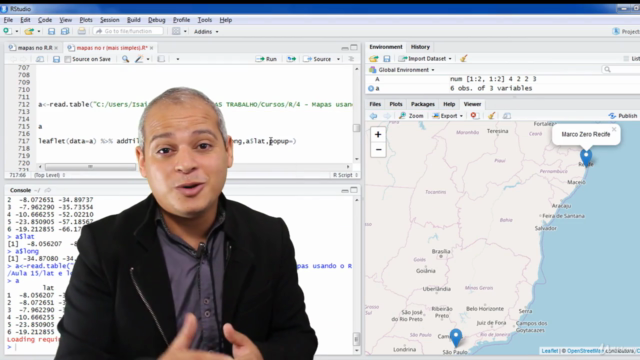Click the Print icon in main toolbar
Image resolution: width=640 pixels, height=360 pixels.
pos(82,31)
